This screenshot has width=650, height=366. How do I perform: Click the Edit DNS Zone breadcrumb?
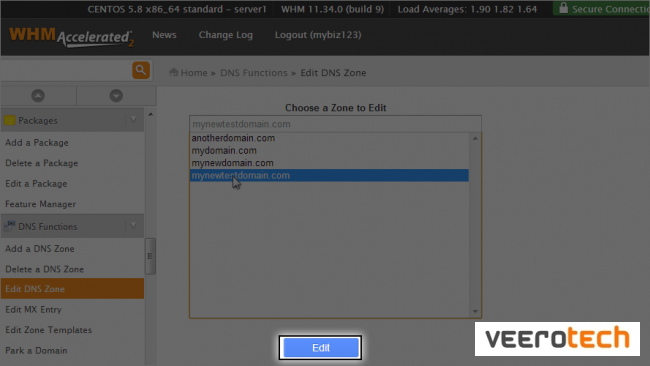[x=333, y=73]
